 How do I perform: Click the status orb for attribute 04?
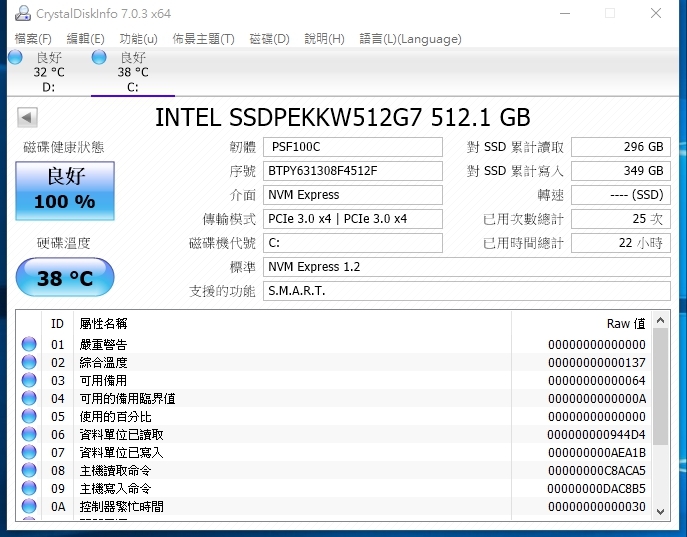(x=29, y=398)
